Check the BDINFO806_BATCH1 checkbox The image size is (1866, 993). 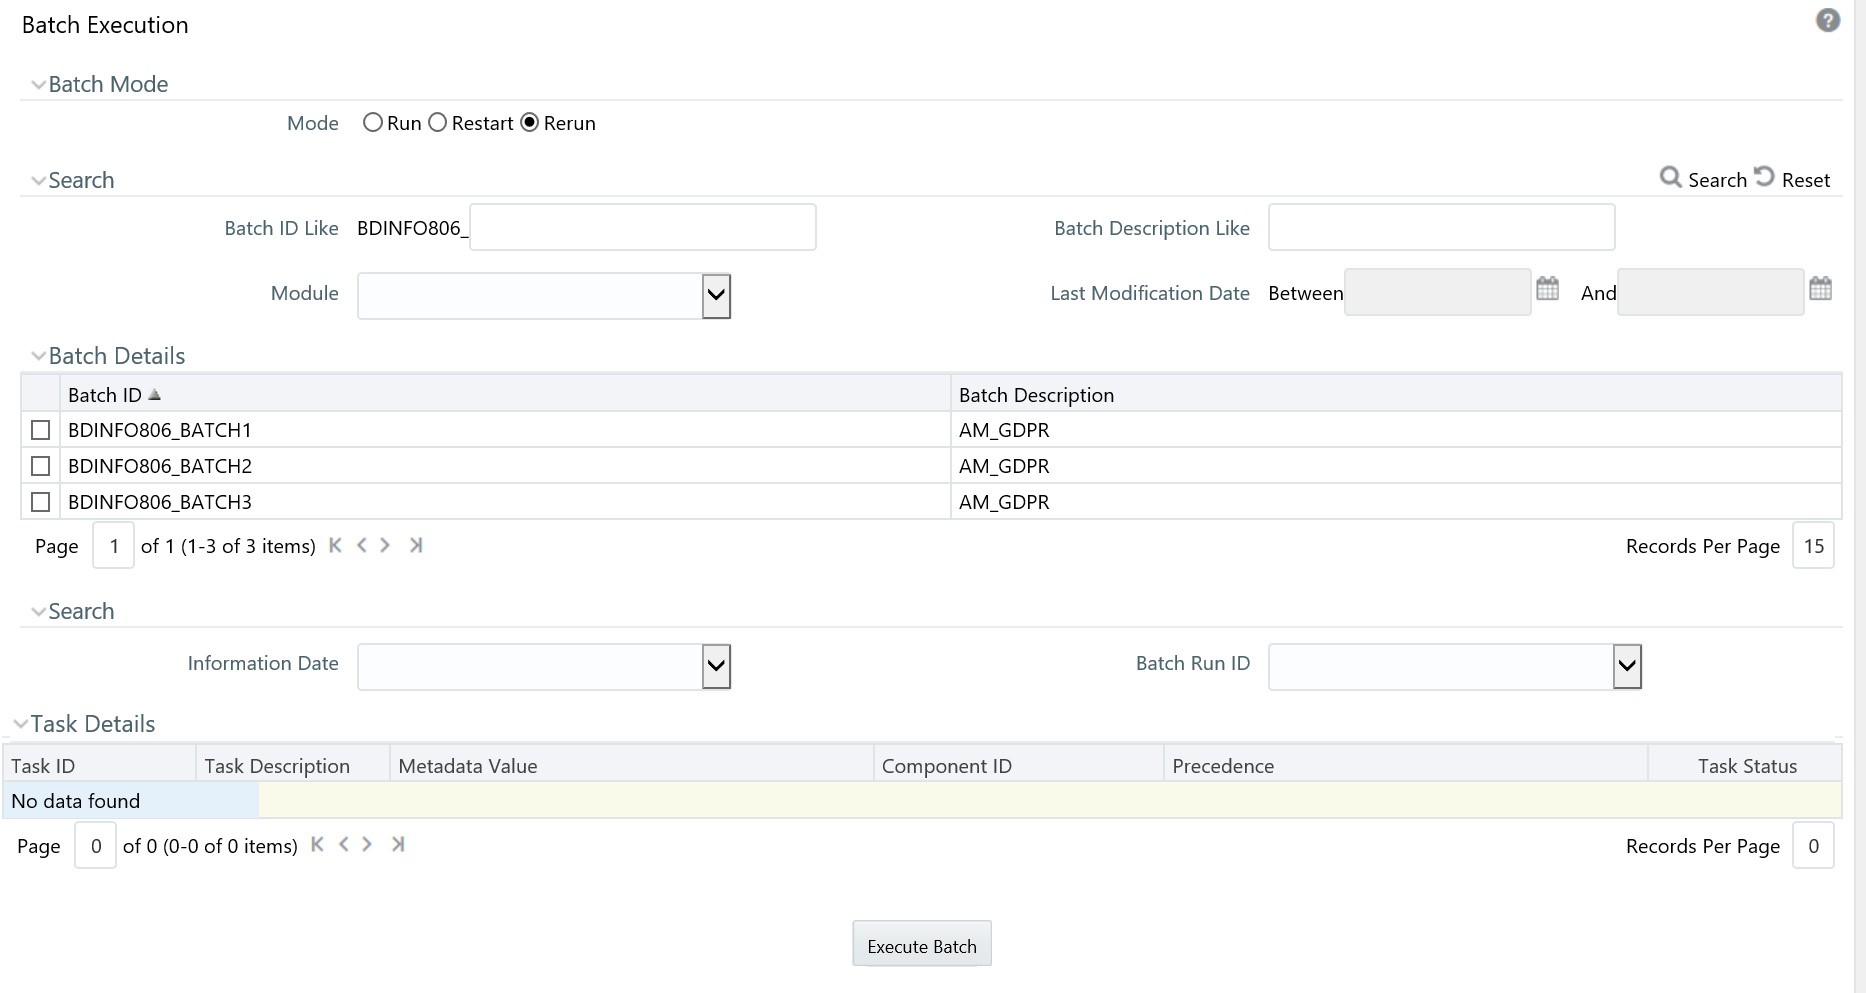[x=41, y=430]
